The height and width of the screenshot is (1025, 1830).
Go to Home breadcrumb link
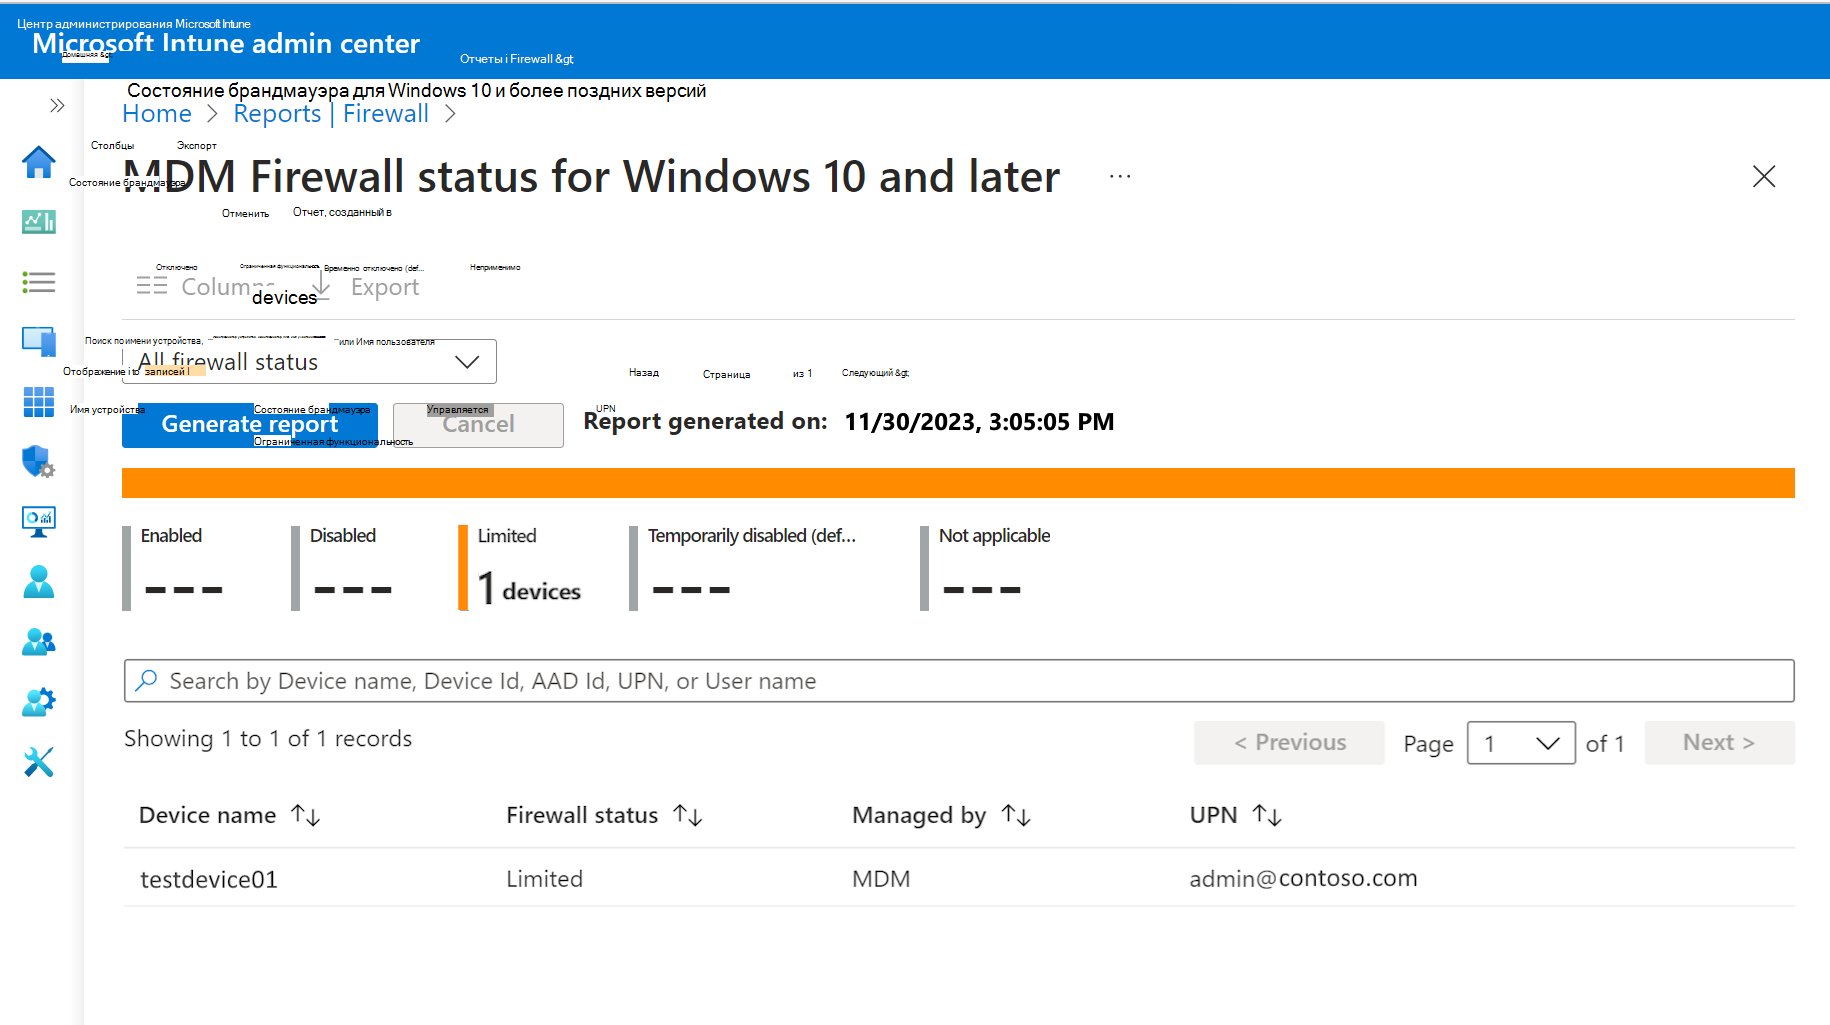pos(157,114)
